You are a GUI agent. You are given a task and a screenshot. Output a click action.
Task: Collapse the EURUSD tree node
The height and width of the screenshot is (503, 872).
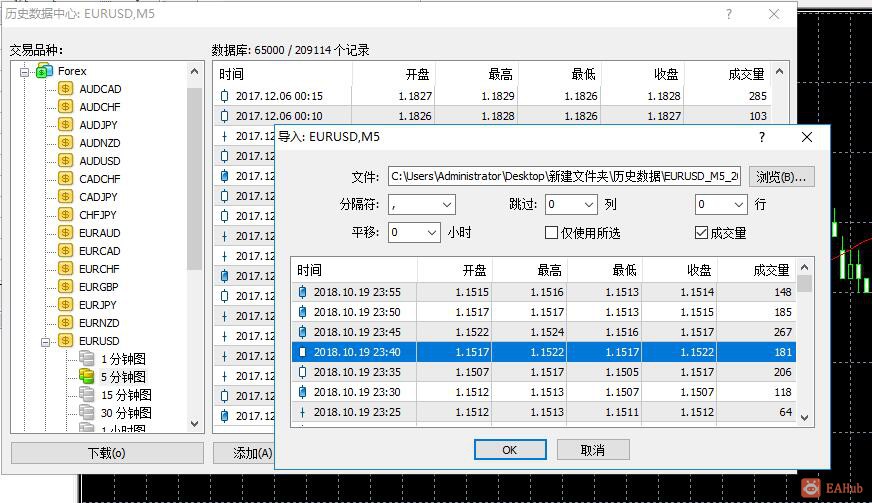coord(46,342)
